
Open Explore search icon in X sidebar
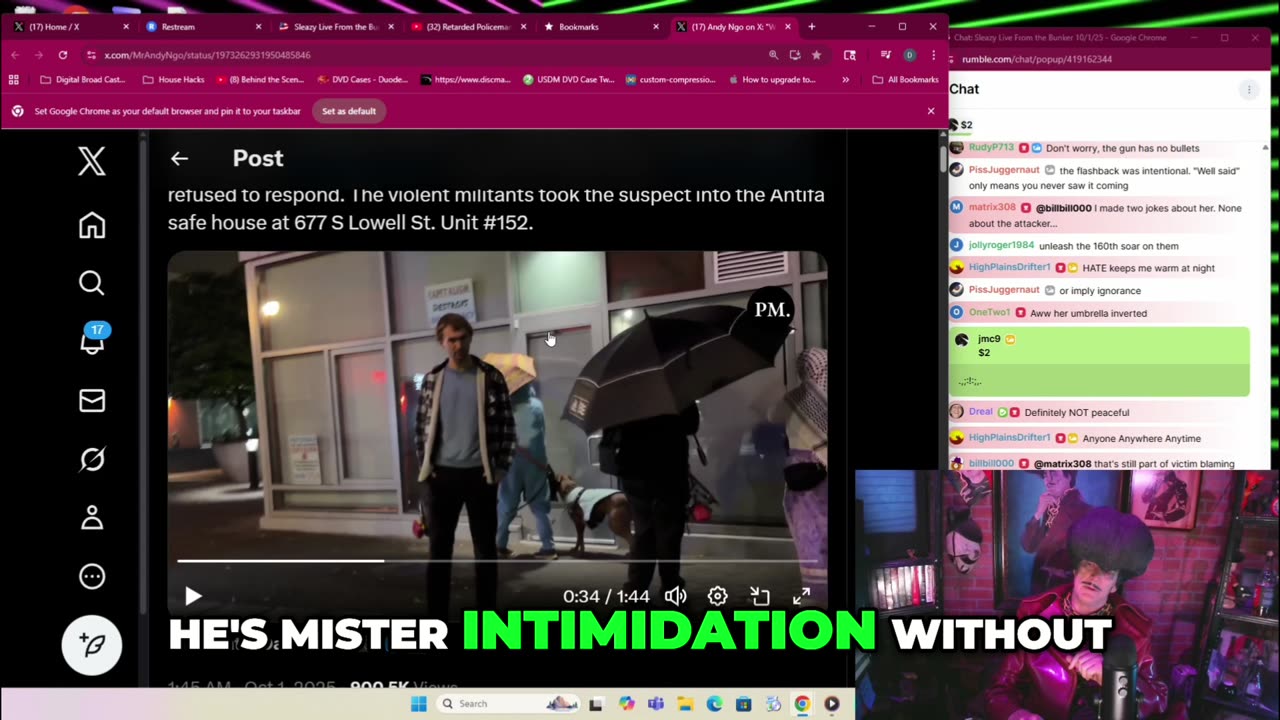click(92, 284)
